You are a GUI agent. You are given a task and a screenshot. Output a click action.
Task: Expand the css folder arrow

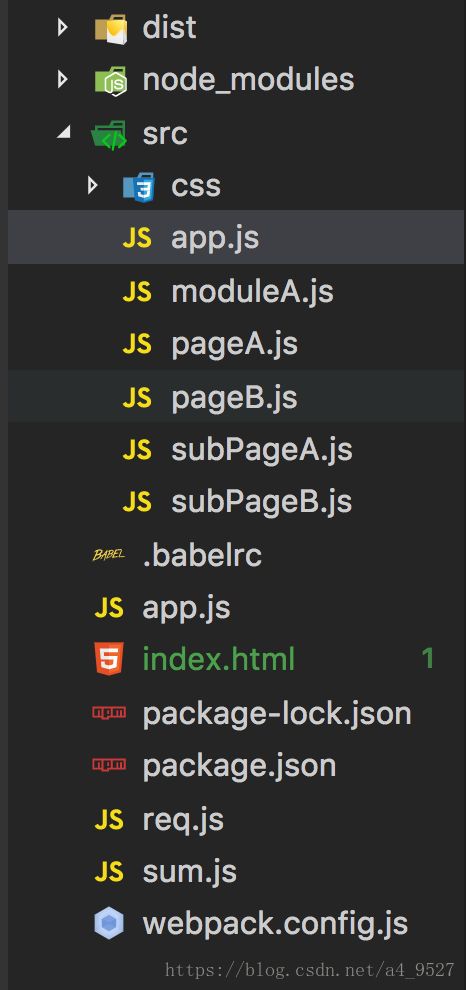(92, 186)
